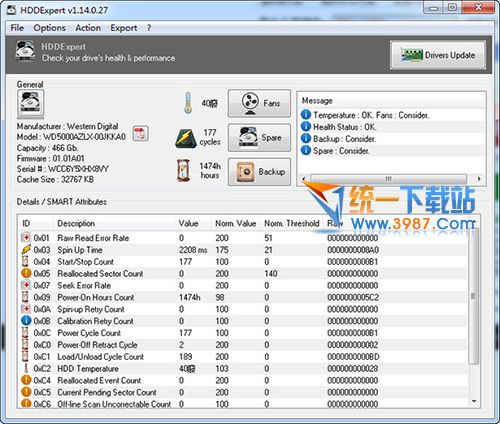Click warning icon for Reallocated Sector Count
The width and height of the screenshot is (500, 424).
pyautogui.click(x=26, y=273)
